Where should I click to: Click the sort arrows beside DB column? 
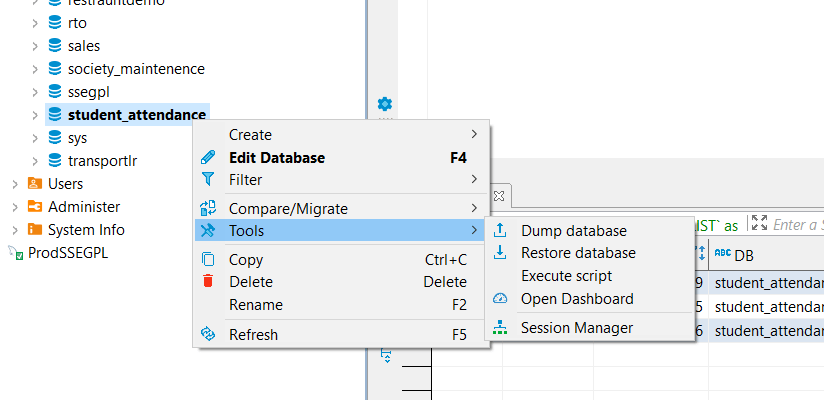(702, 252)
